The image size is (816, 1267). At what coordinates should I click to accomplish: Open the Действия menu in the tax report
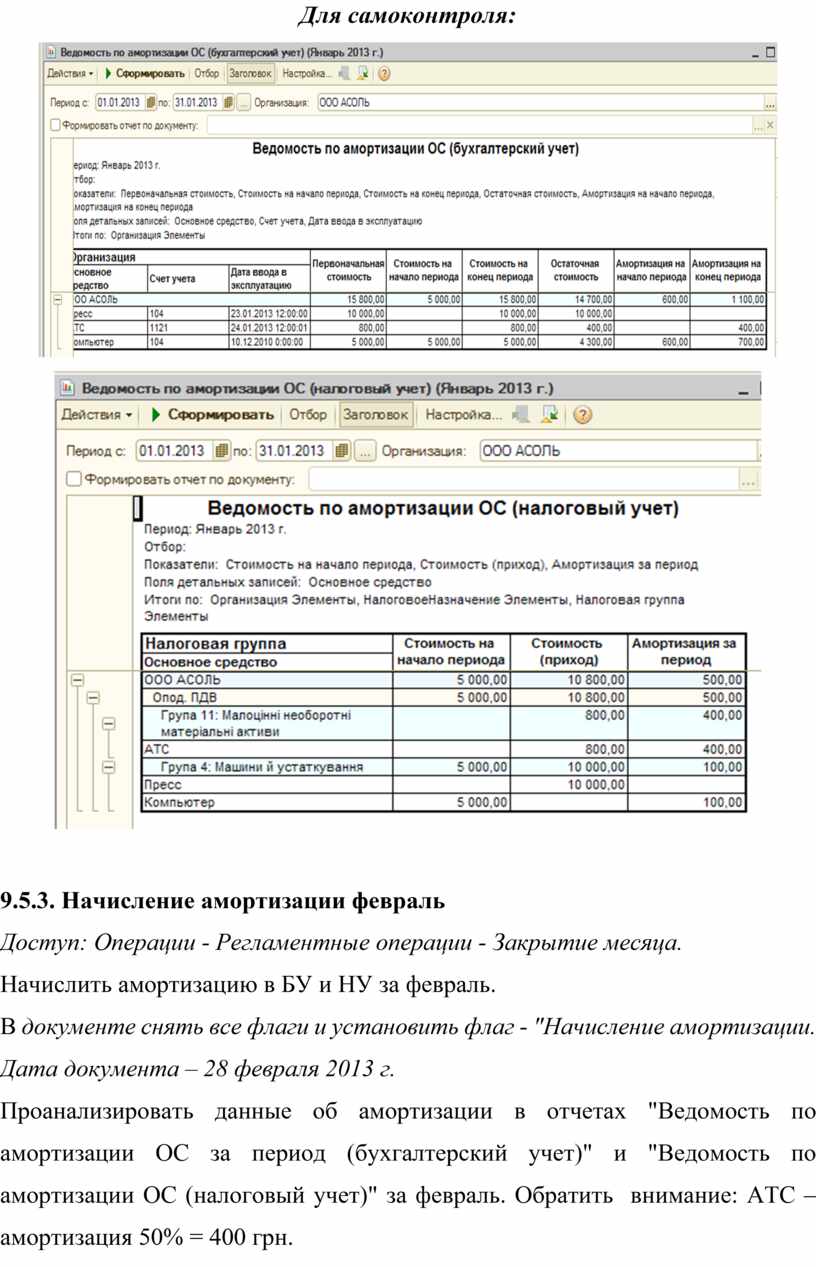coord(97,414)
